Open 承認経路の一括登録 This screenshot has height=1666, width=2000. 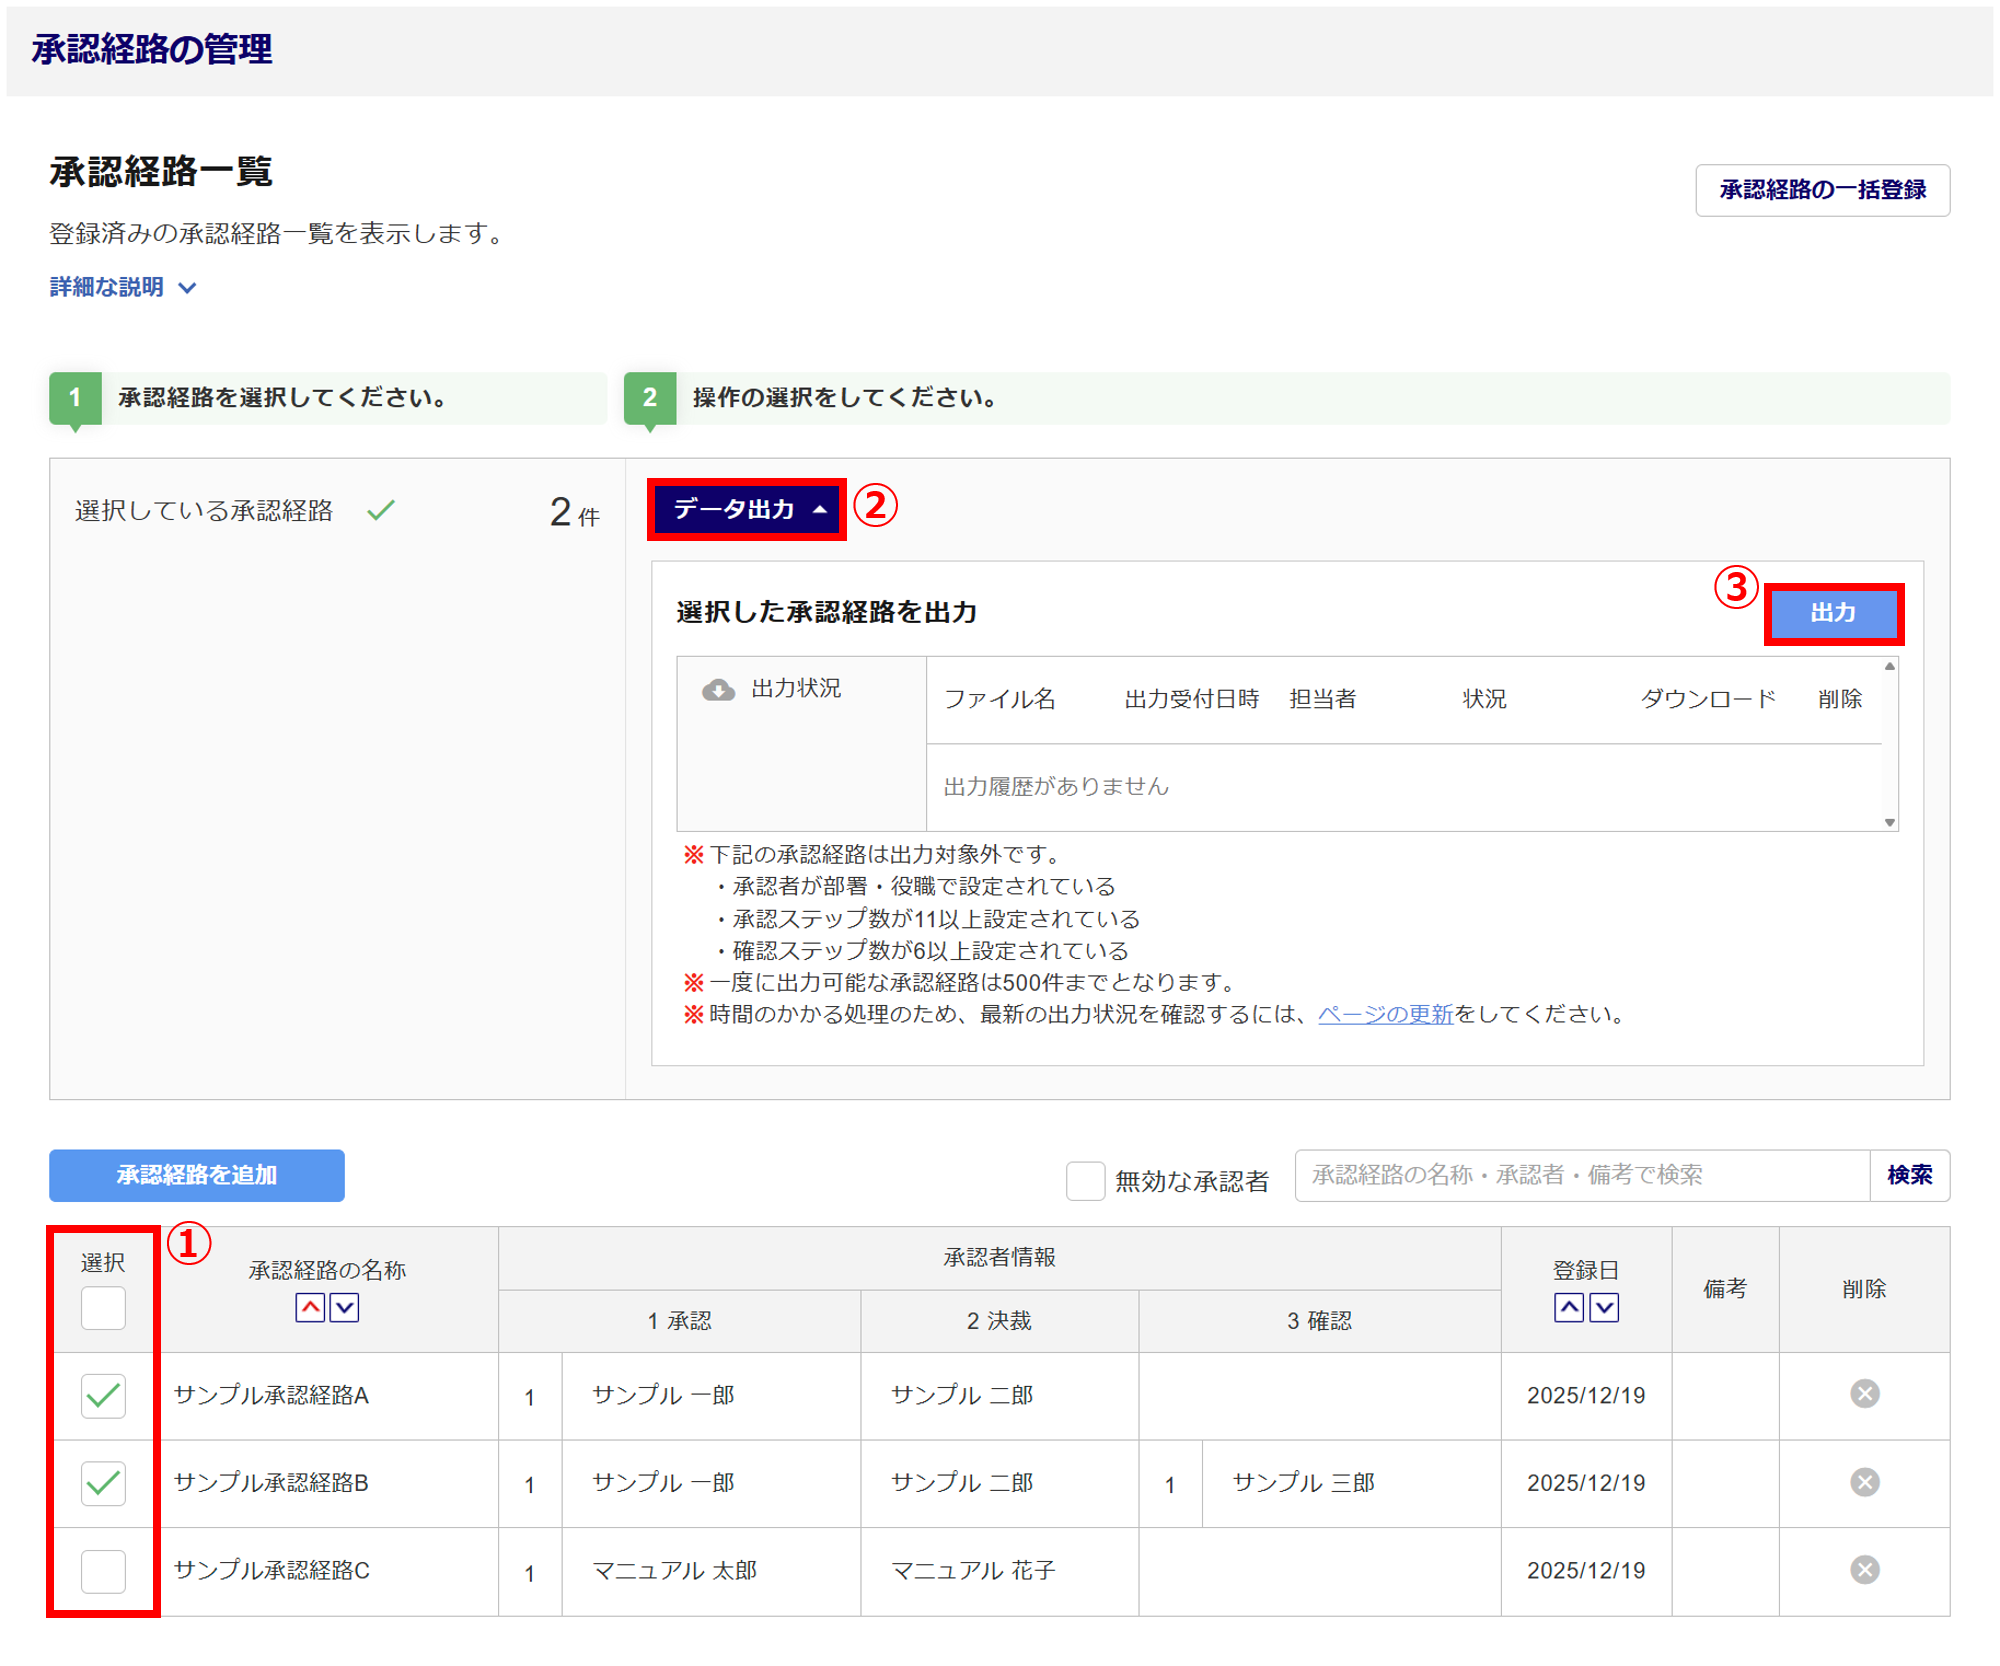[x=1821, y=190]
